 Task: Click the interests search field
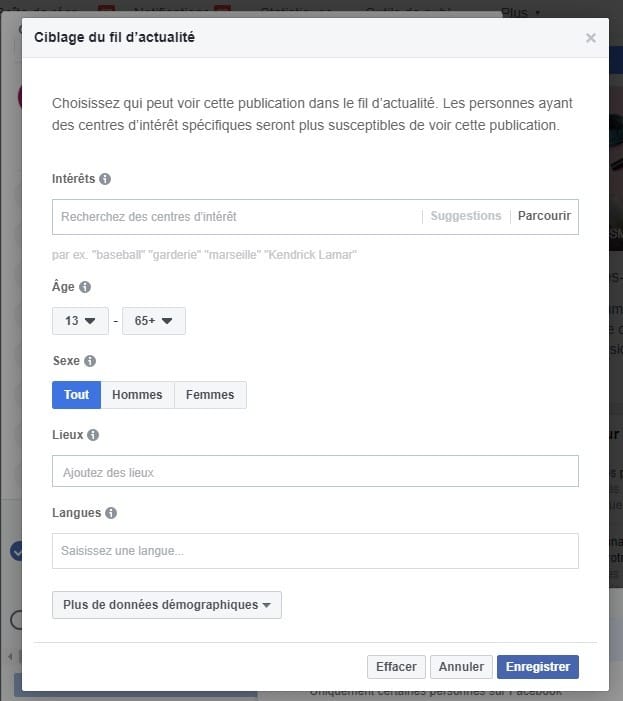pyautogui.click(x=236, y=216)
